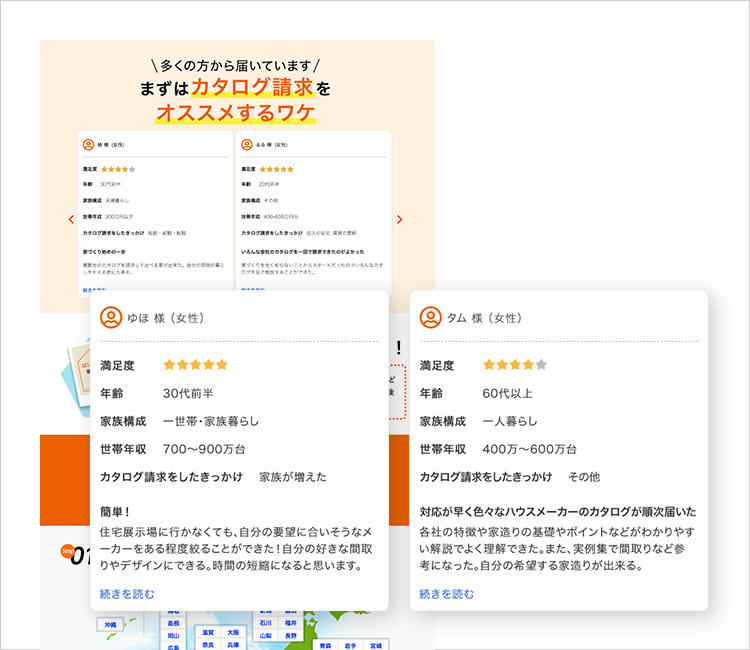Click the four-star rating in タム's review

tap(515, 365)
